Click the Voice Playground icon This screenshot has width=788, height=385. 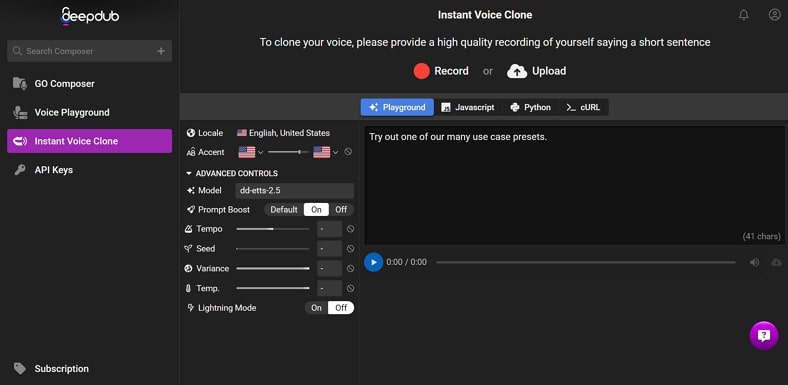click(x=20, y=112)
